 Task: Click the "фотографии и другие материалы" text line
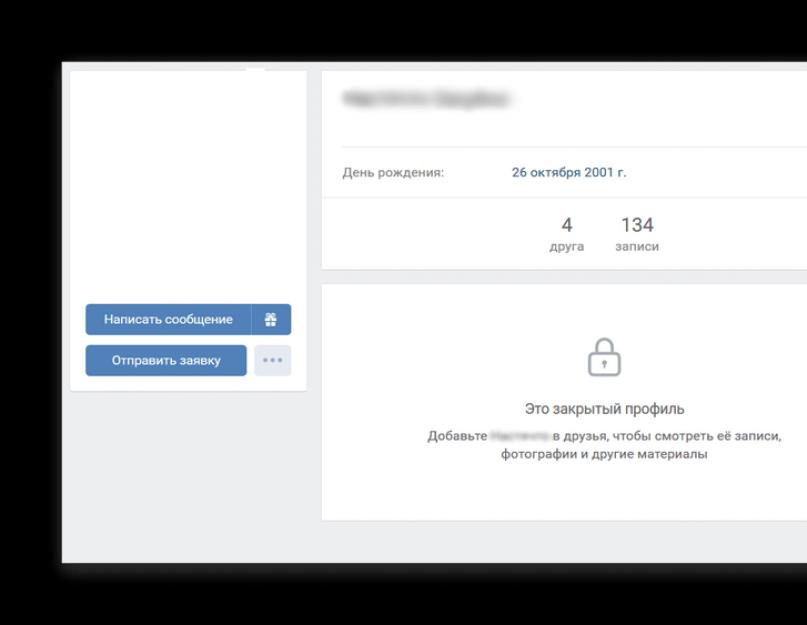click(604, 454)
